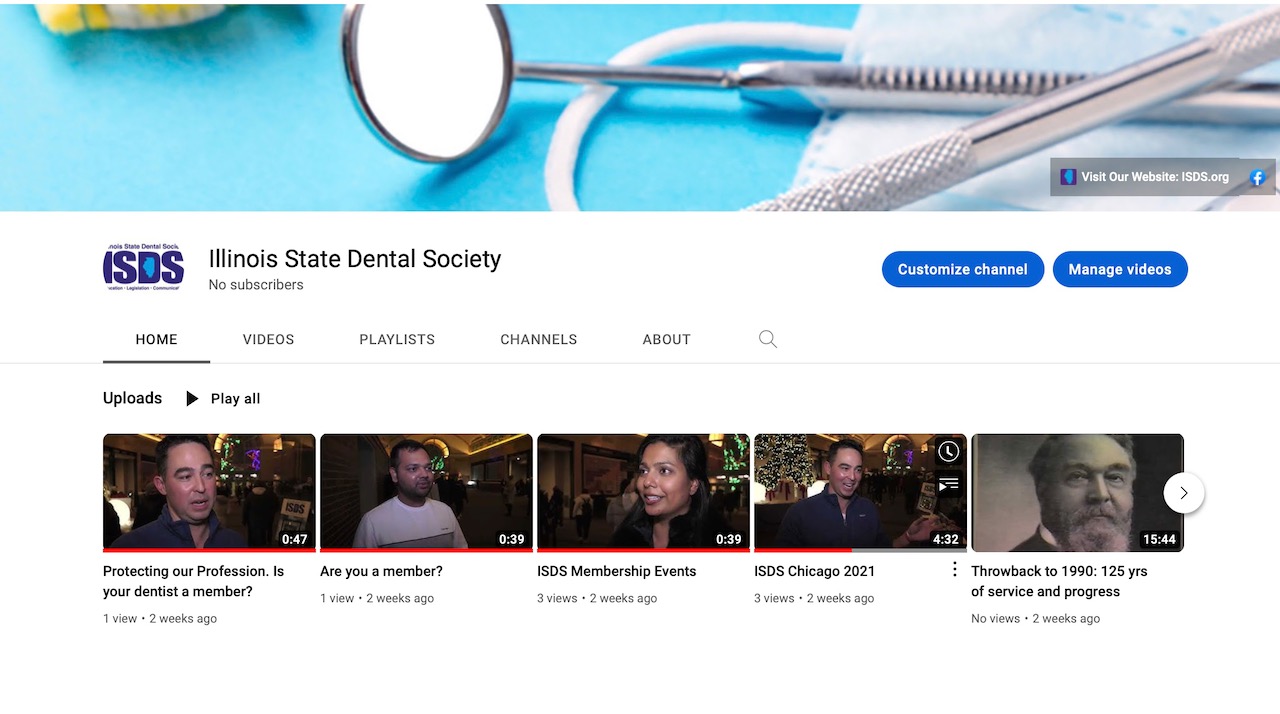Click the 15:44 duration badge
Screen dimensions: 1280x714
1159,539
